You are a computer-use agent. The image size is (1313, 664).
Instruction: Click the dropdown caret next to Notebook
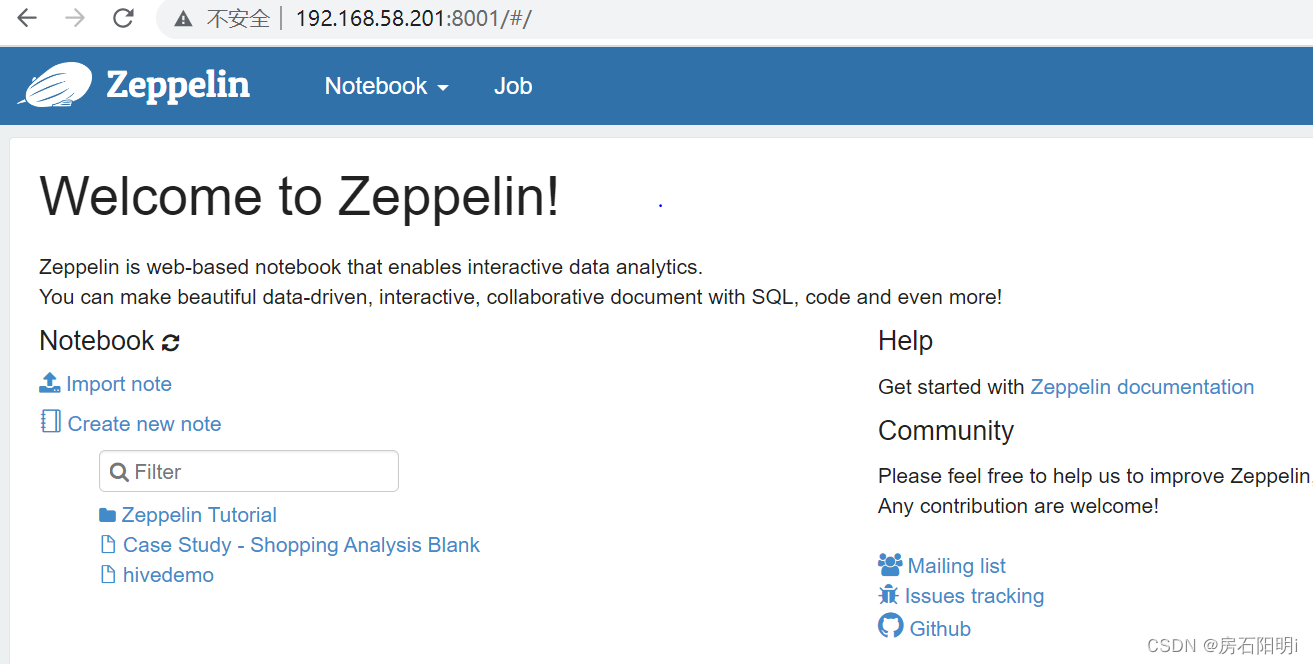click(x=445, y=88)
